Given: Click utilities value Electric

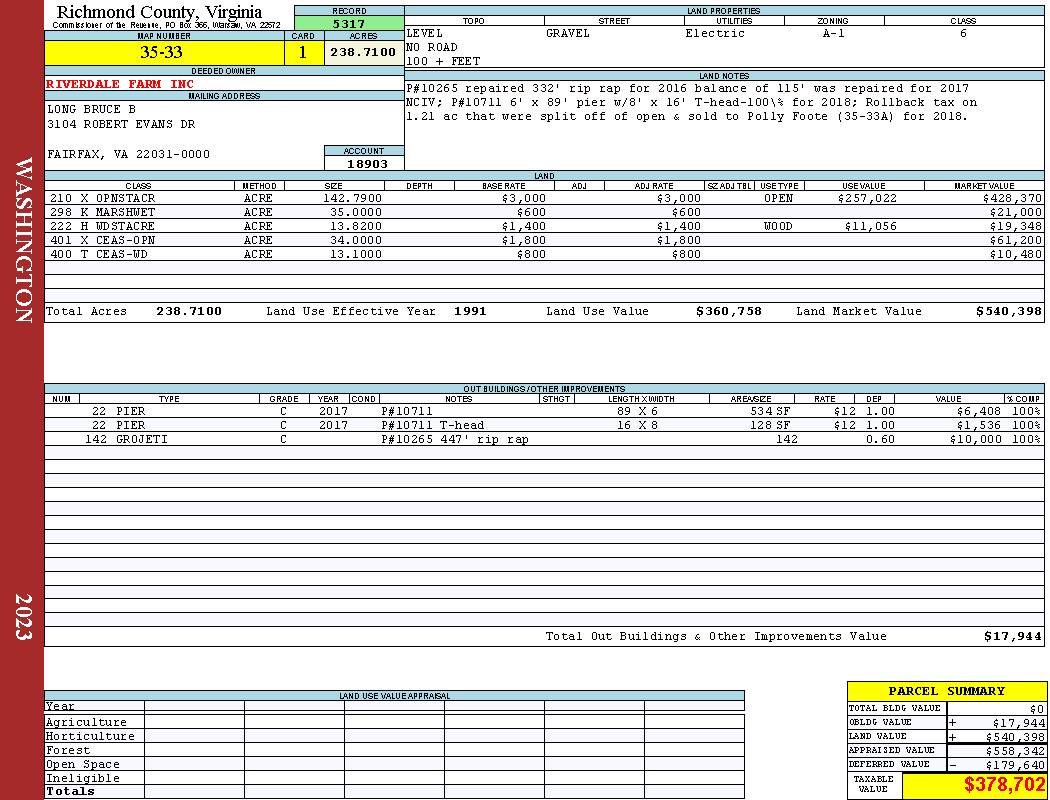Looking at the screenshot, I should (715, 33).
